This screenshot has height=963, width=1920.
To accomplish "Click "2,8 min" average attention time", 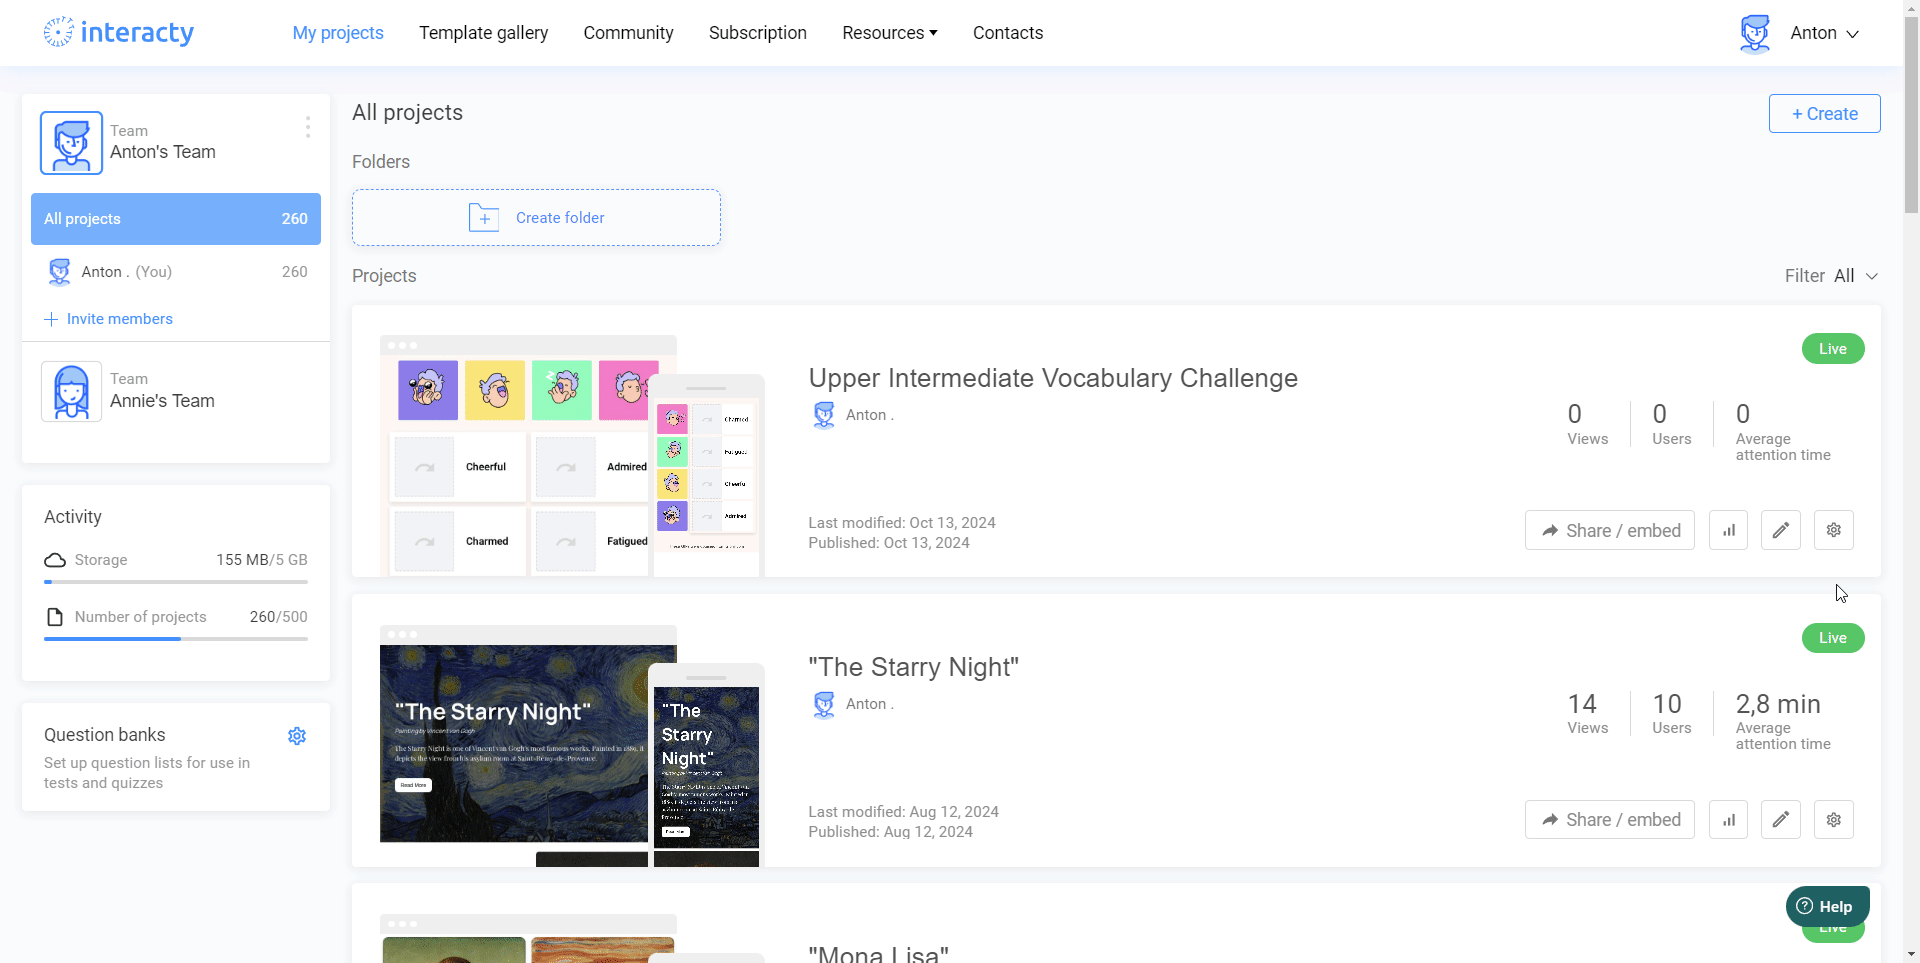I will point(1778,704).
